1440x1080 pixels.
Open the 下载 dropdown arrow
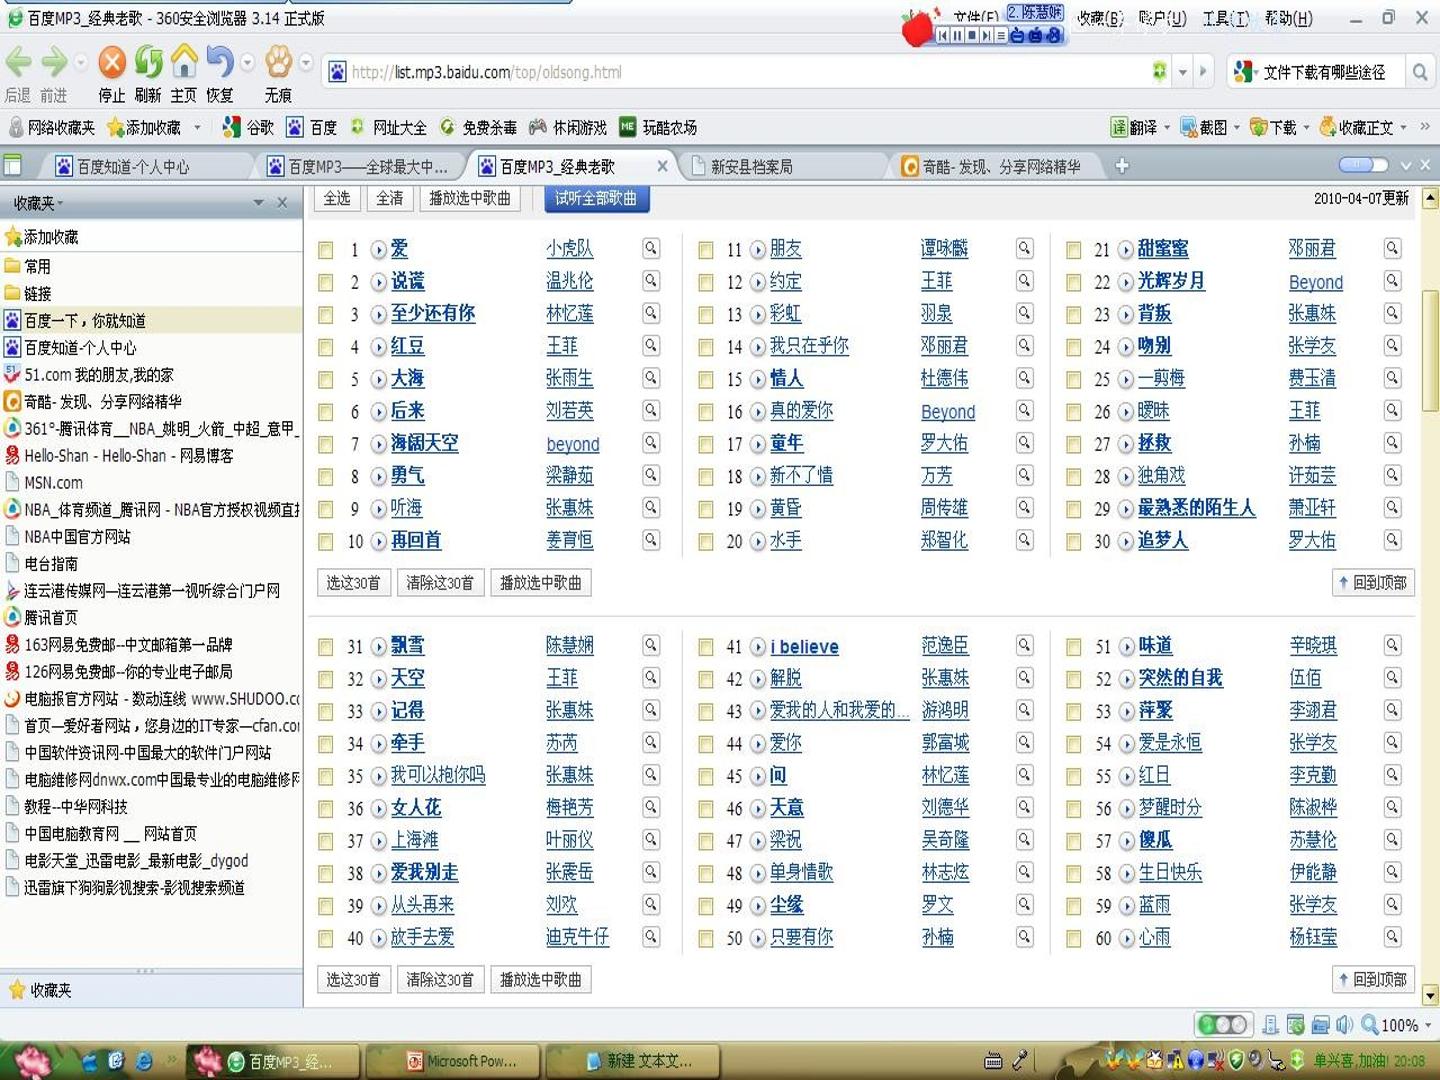pyautogui.click(x=1306, y=127)
